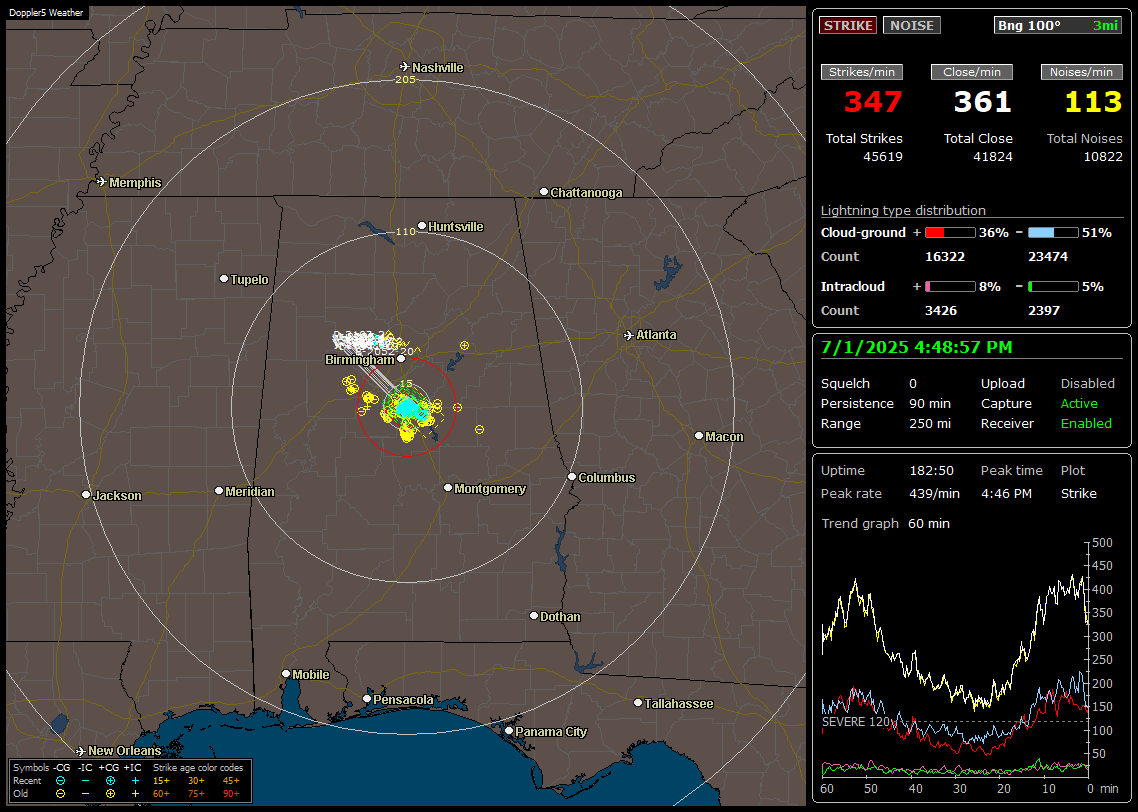Image resolution: width=1138 pixels, height=812 pixels.
Task: Click the Uptime 182:50 value
Action: click(931, 471)
